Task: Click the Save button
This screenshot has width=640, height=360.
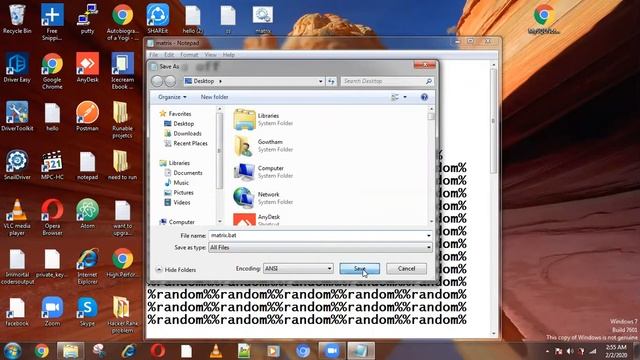Action: [x=360, y=269]
